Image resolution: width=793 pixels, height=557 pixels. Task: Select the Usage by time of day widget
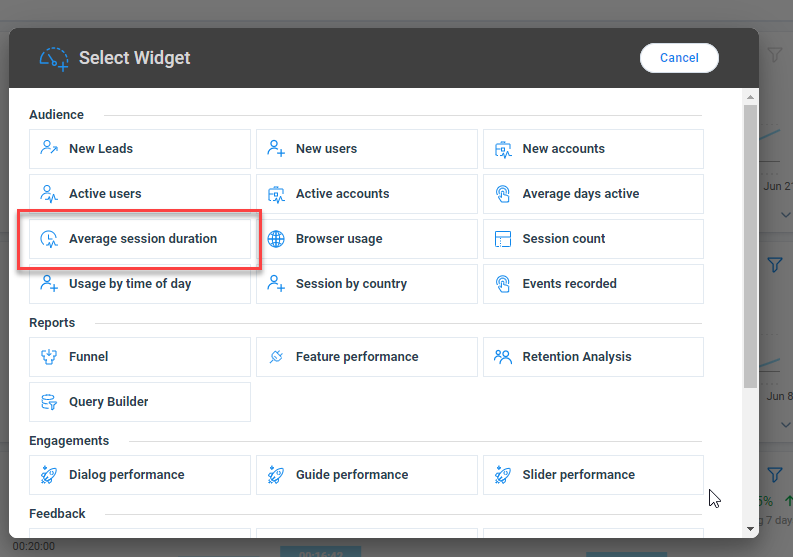click(140, 284)
